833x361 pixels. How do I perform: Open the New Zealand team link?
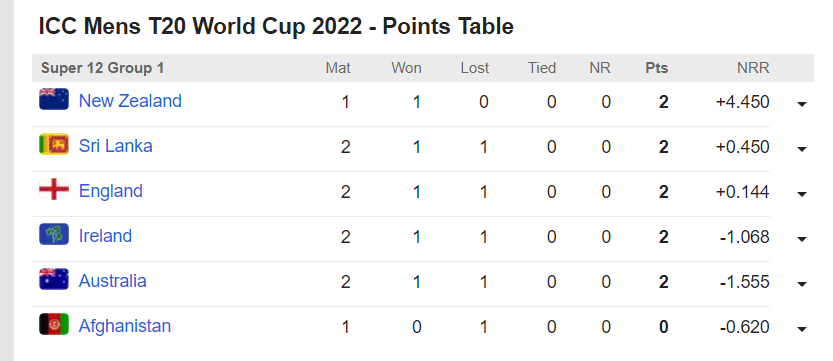130,101
